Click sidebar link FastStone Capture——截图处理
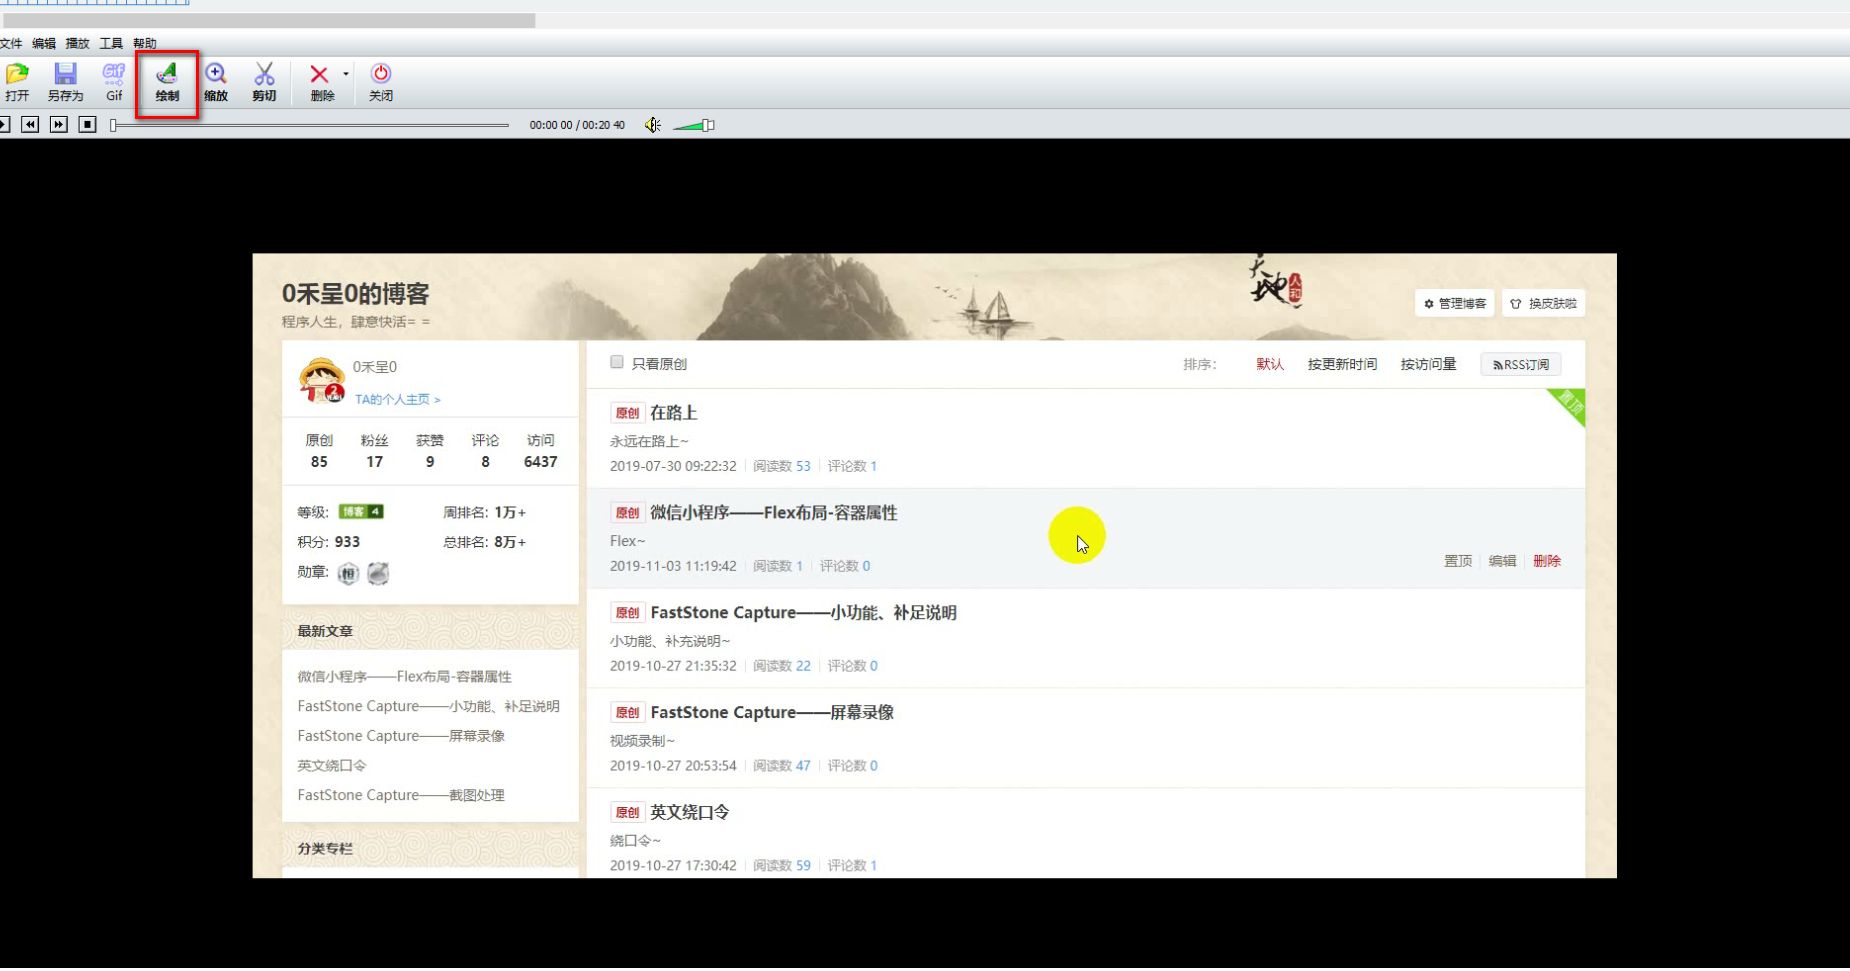This screenshot has width=1850, height=971. (x=401, y=795)
